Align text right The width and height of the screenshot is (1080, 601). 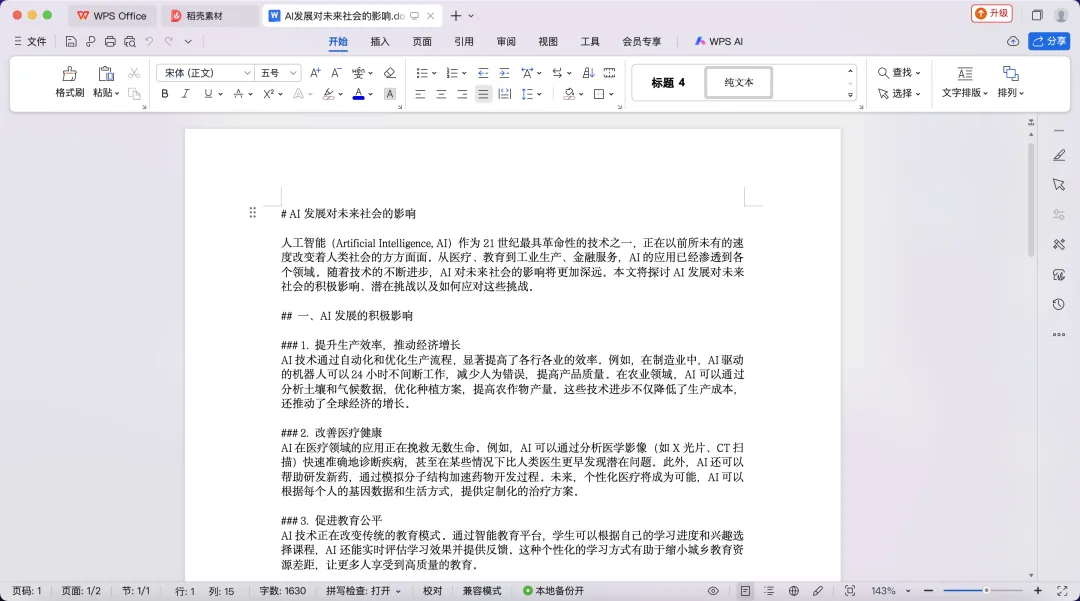tap(462, 94)
